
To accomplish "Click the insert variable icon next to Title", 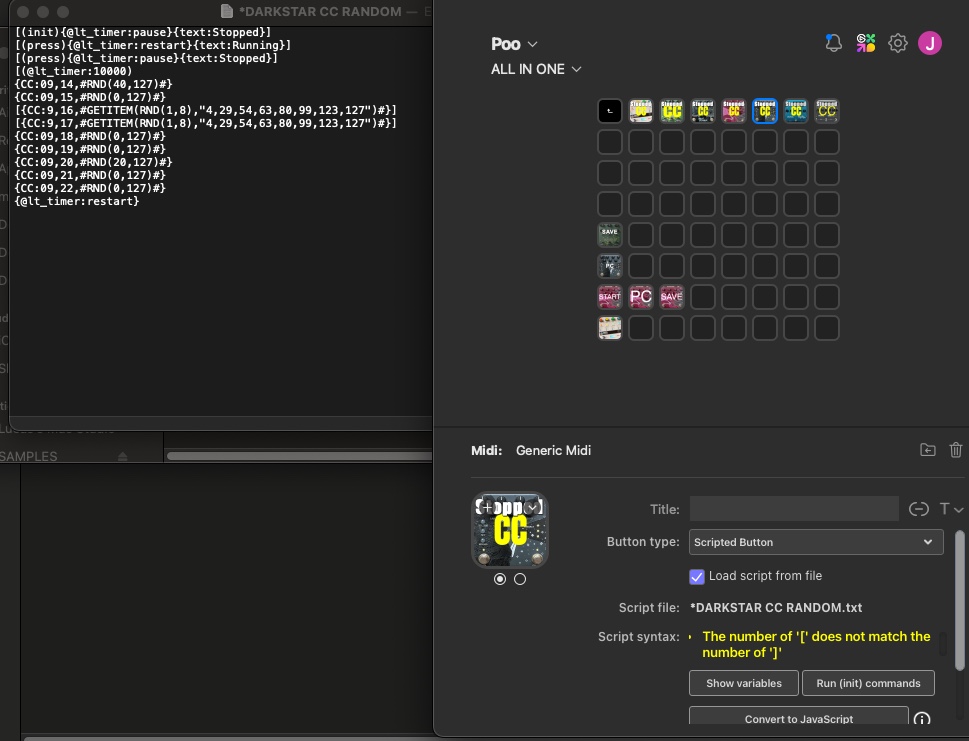I will coord(918,509).
